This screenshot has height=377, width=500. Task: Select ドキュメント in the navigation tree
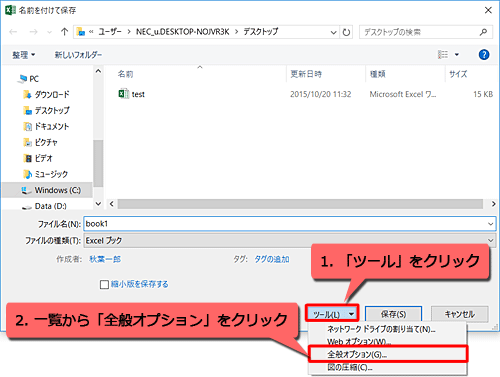click(47, 126)
